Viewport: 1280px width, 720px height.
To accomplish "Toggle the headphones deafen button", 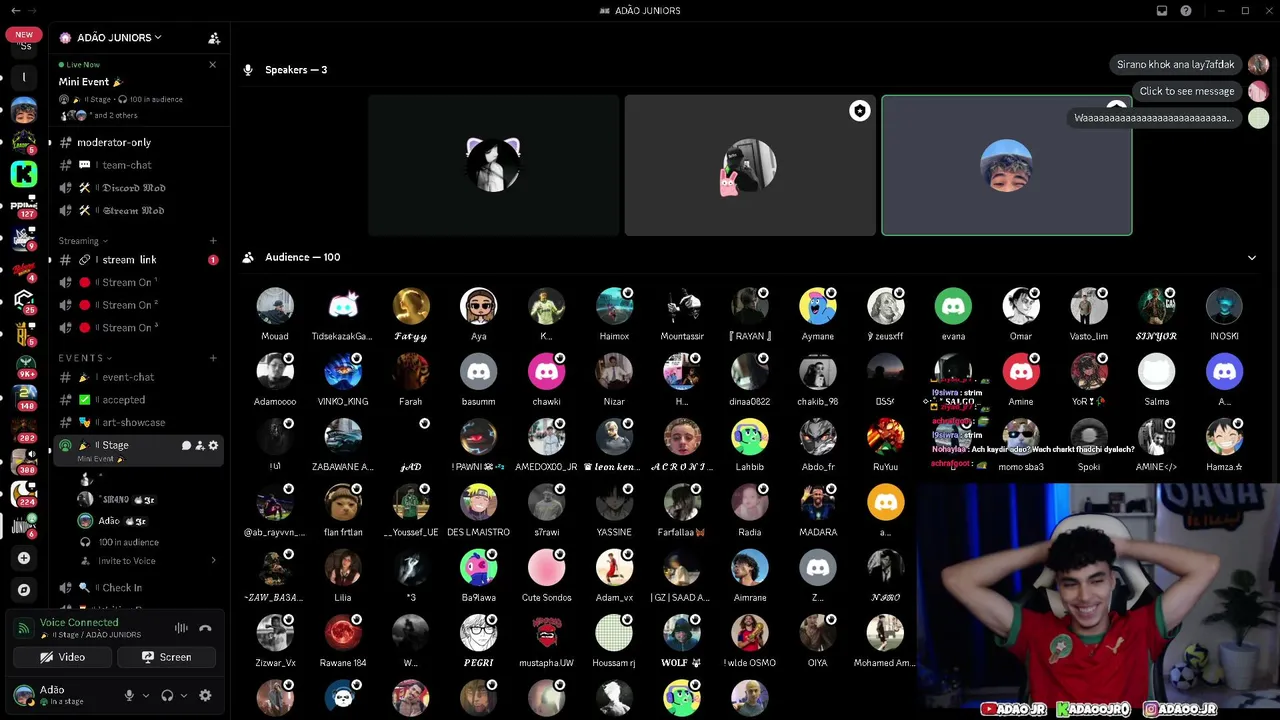I will (167, 695).
